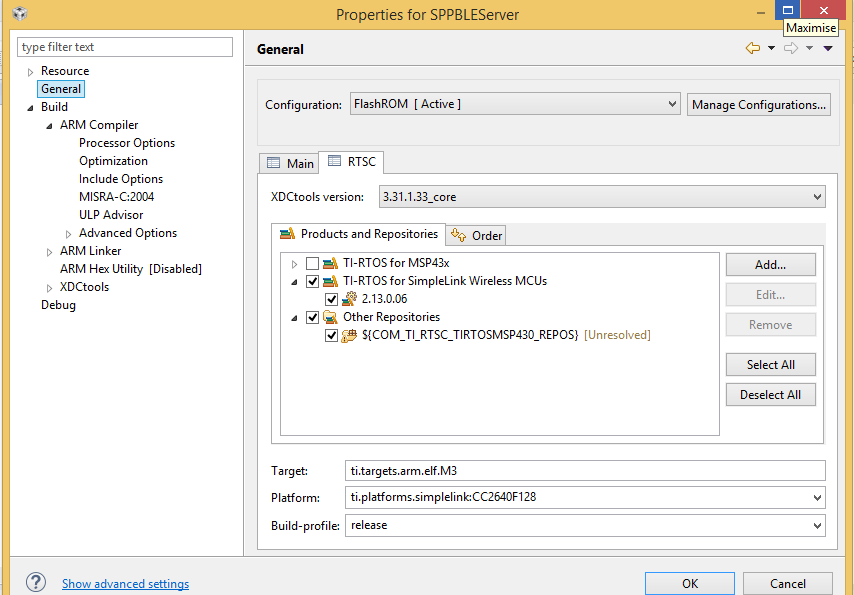Screen dimensions: 854x595
Task: Expand the TI-RTOS for MSP43x entry
Action: (295, 264)
